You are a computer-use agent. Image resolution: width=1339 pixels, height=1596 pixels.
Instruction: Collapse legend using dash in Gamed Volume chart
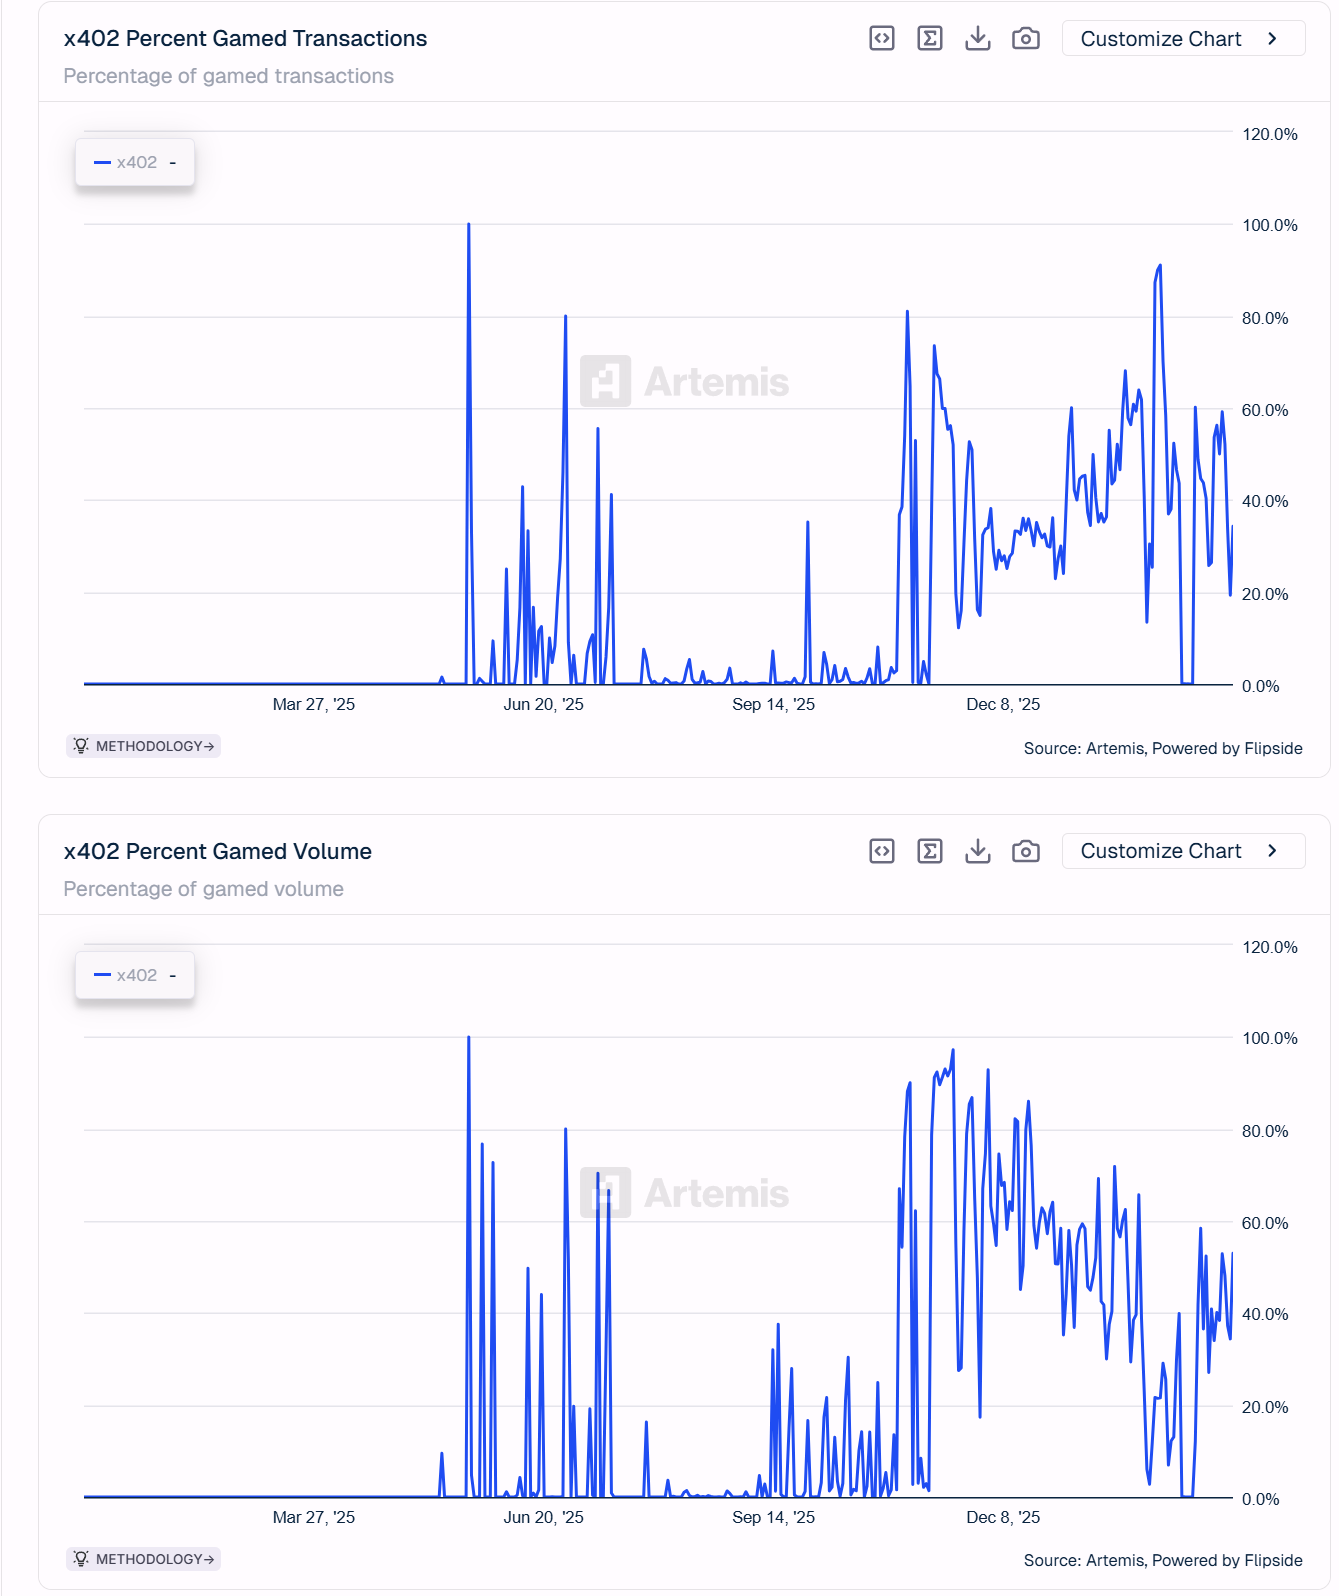click(173, 975)
